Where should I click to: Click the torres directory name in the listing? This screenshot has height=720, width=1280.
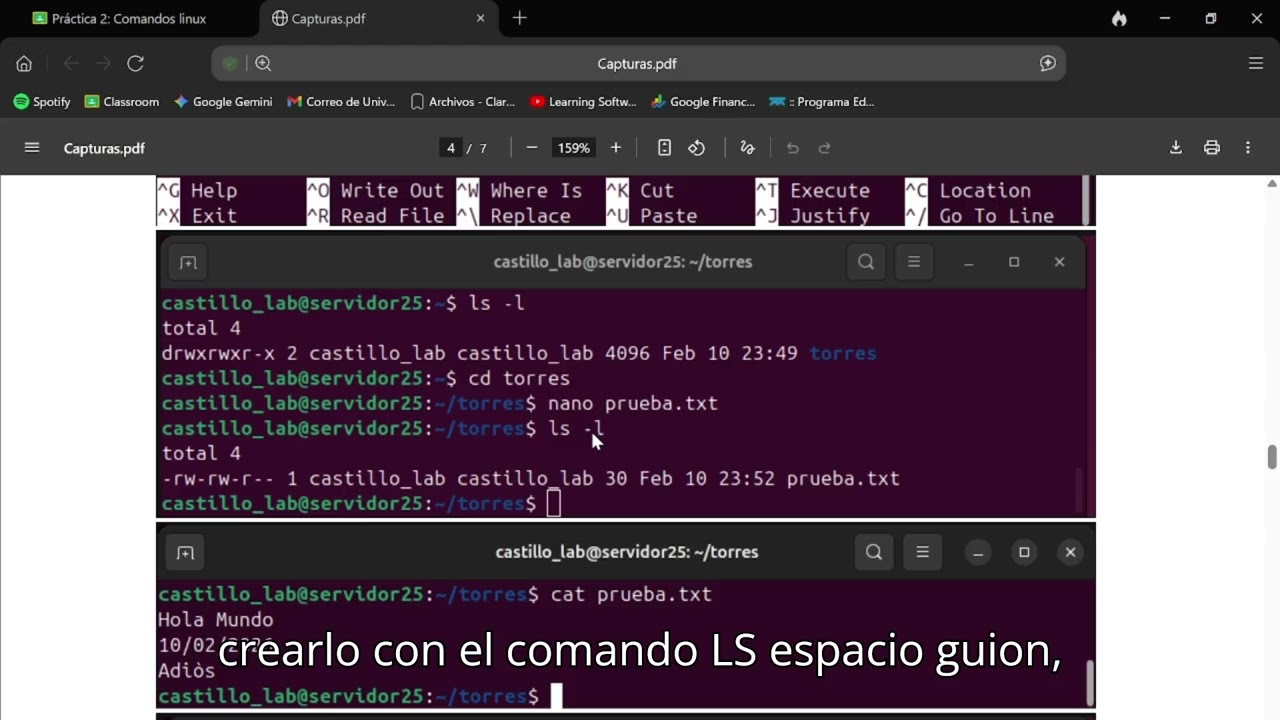point(843,353)
